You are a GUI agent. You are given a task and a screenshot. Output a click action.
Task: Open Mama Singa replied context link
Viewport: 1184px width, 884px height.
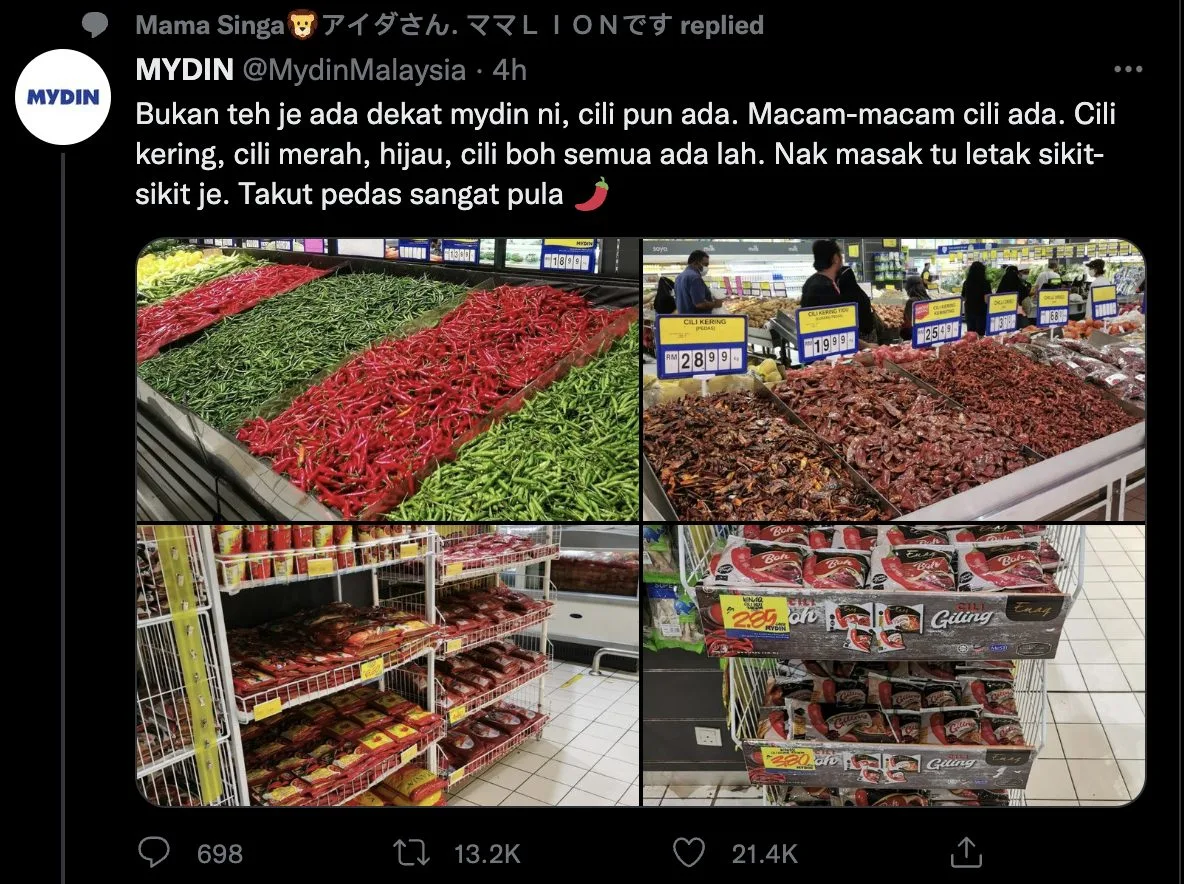(x=449, y=26)
